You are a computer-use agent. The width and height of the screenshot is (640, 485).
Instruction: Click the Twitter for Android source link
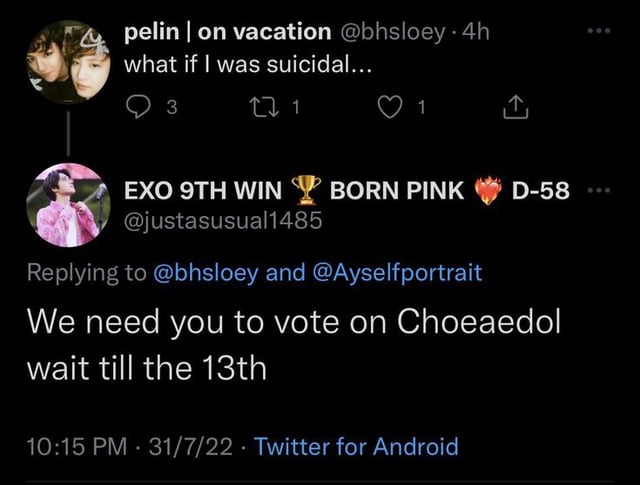(x=356, y=446)
